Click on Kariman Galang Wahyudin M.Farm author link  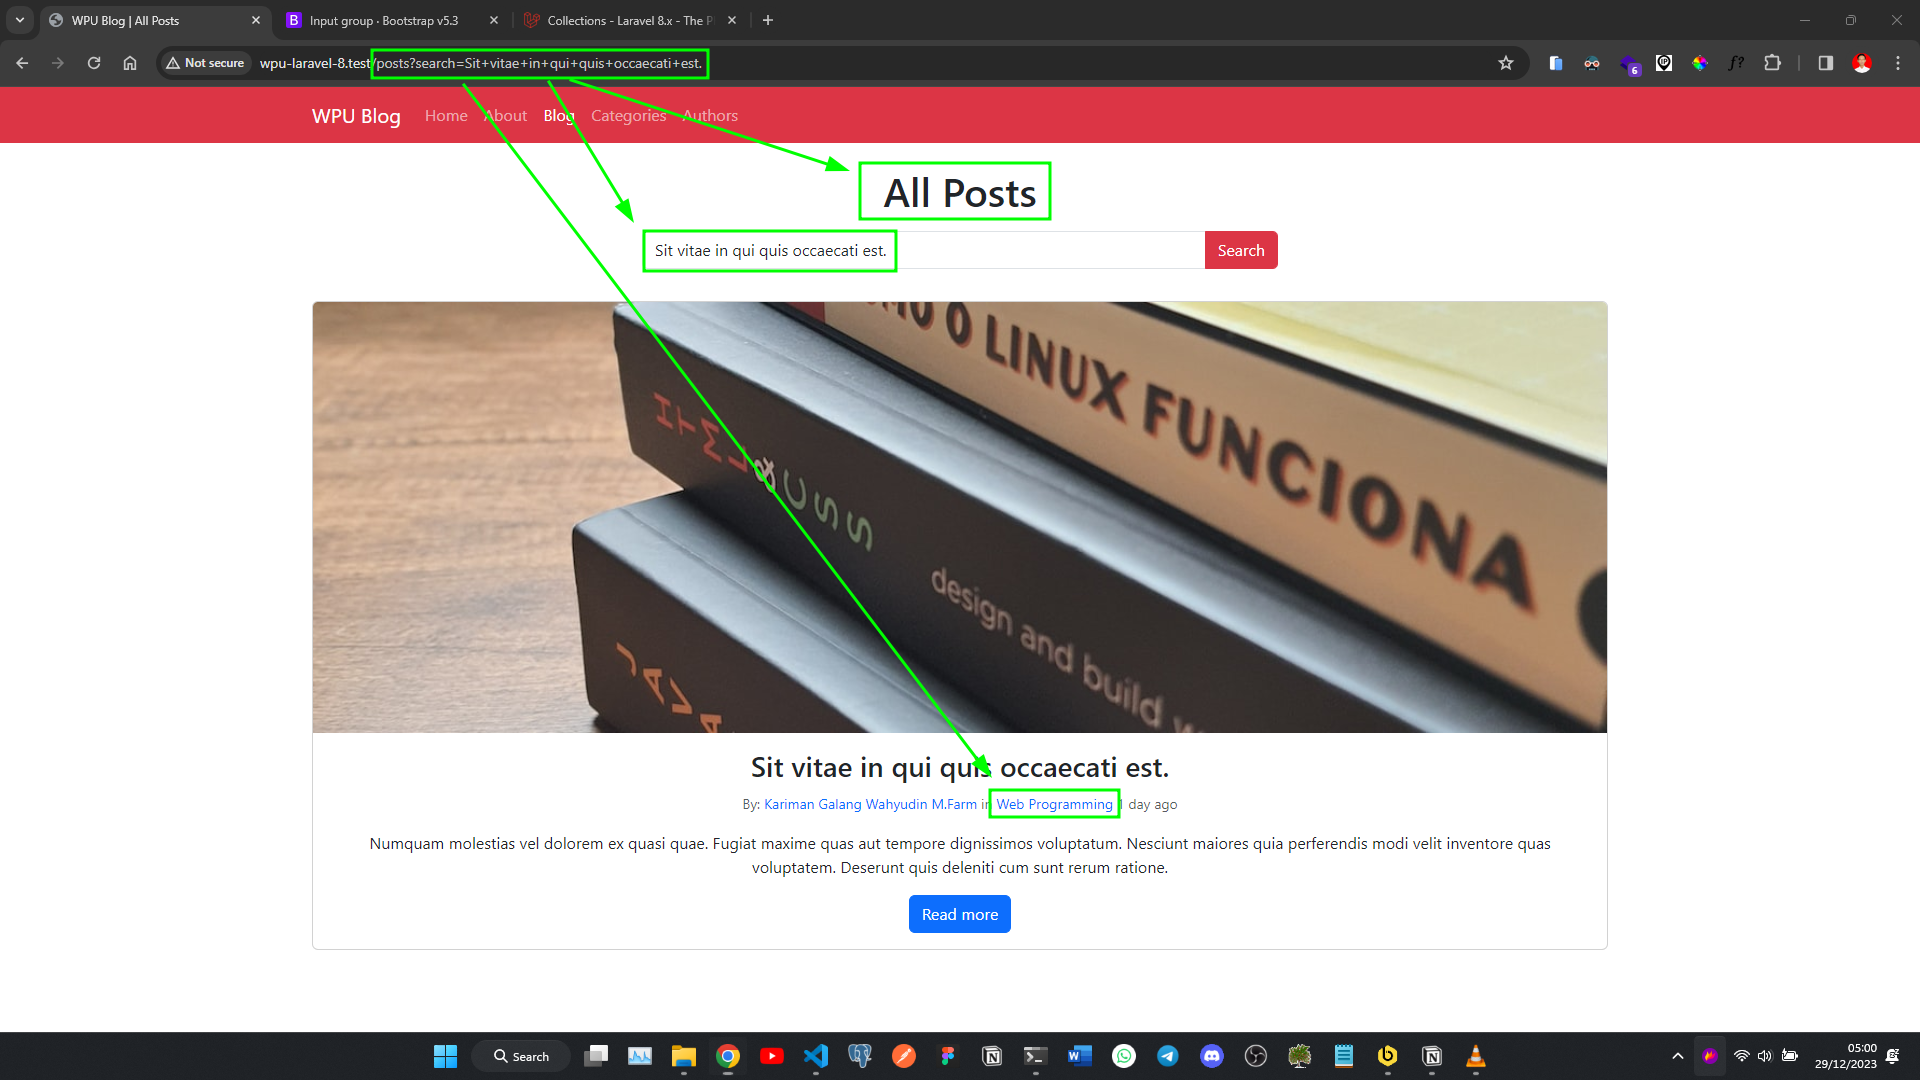click(870, 803)
